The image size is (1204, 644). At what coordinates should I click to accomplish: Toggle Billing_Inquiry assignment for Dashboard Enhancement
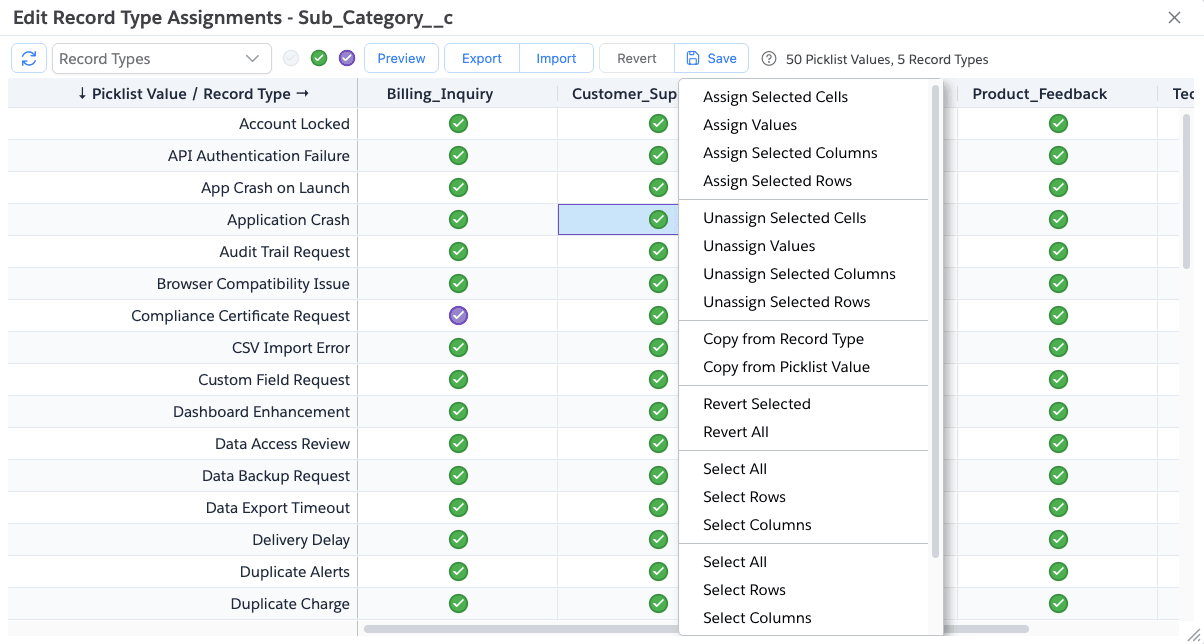[458, 412]
